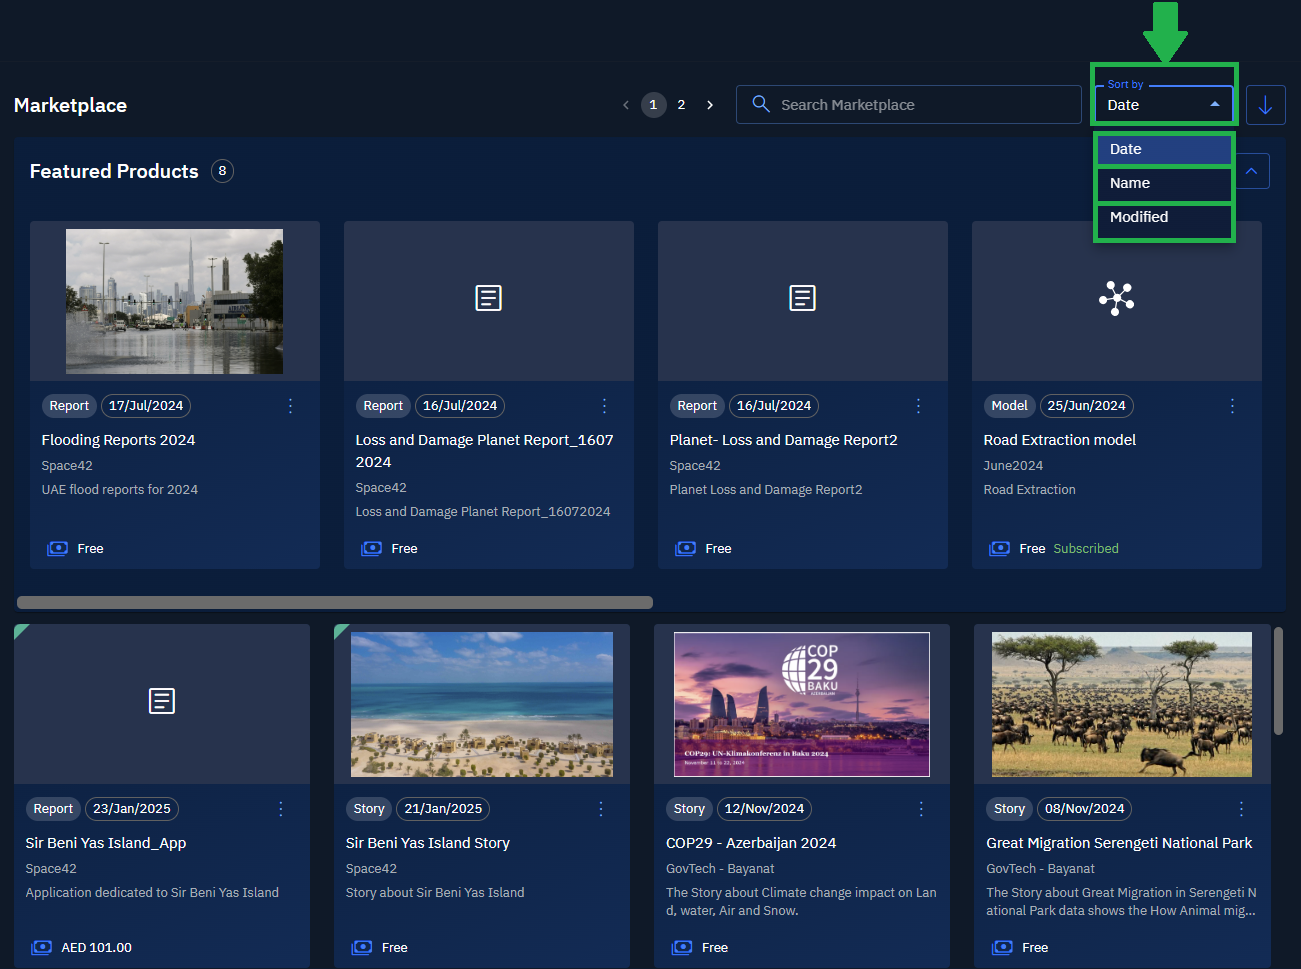The image size is (1301, 969).
Task: Click the COP29 Baku thumbnail image
Action: tap(801, 704)
